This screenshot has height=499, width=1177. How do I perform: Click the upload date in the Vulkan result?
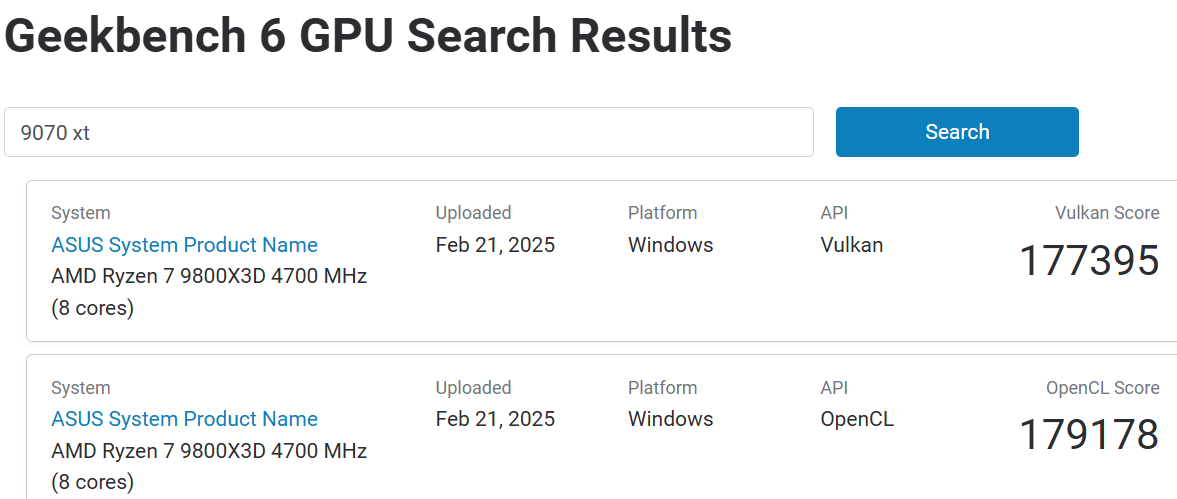495,245
